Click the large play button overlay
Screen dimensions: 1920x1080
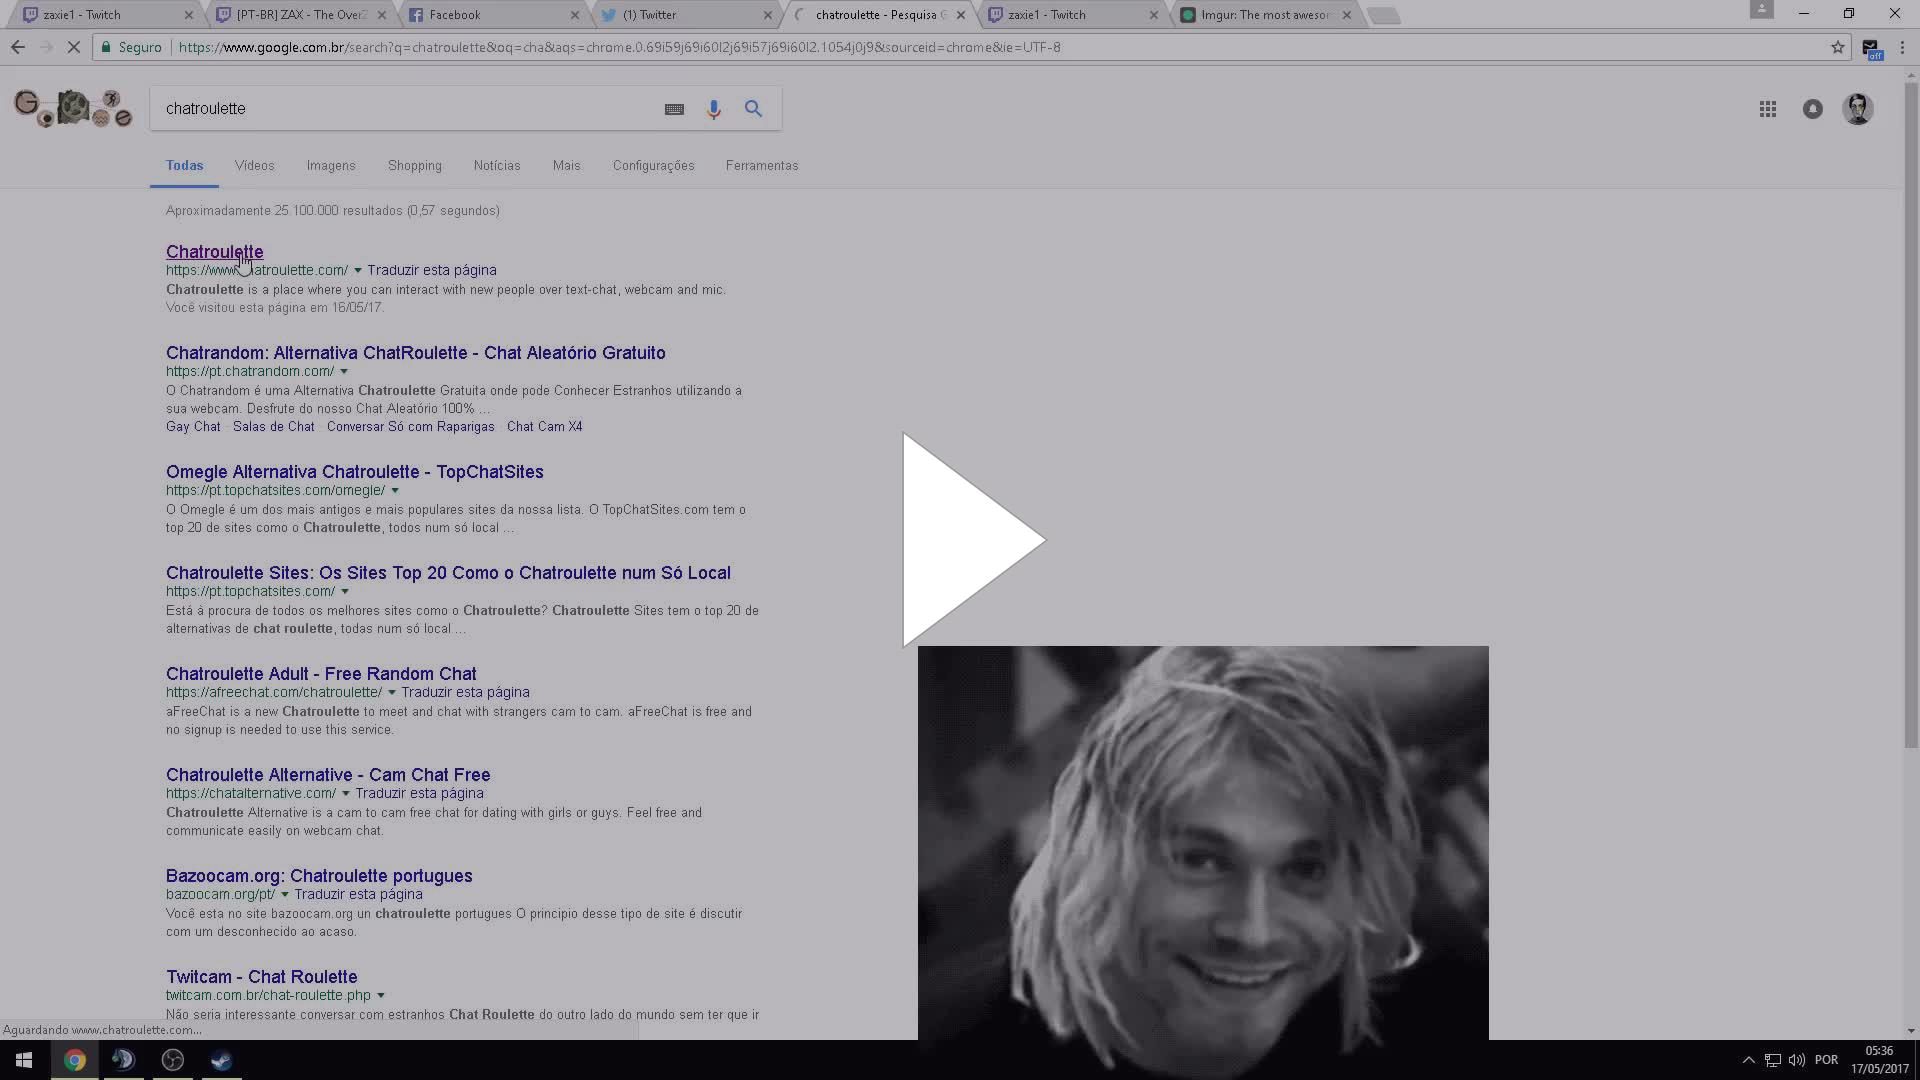point(973,540)
